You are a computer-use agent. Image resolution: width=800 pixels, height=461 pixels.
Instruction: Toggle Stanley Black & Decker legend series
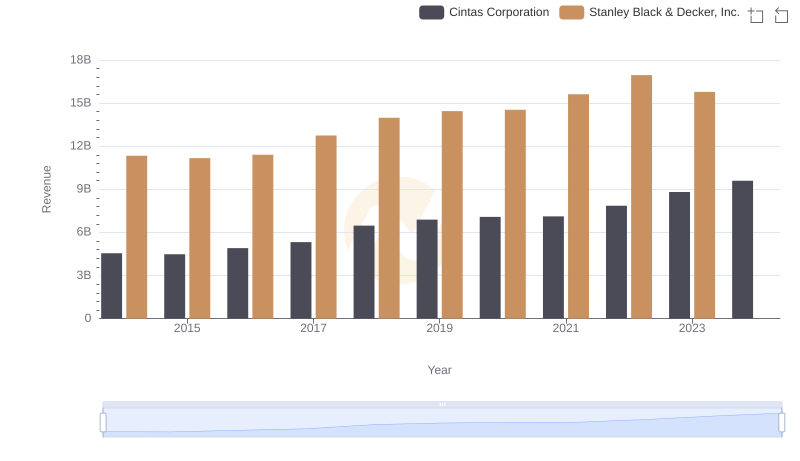tap(649, 12)
